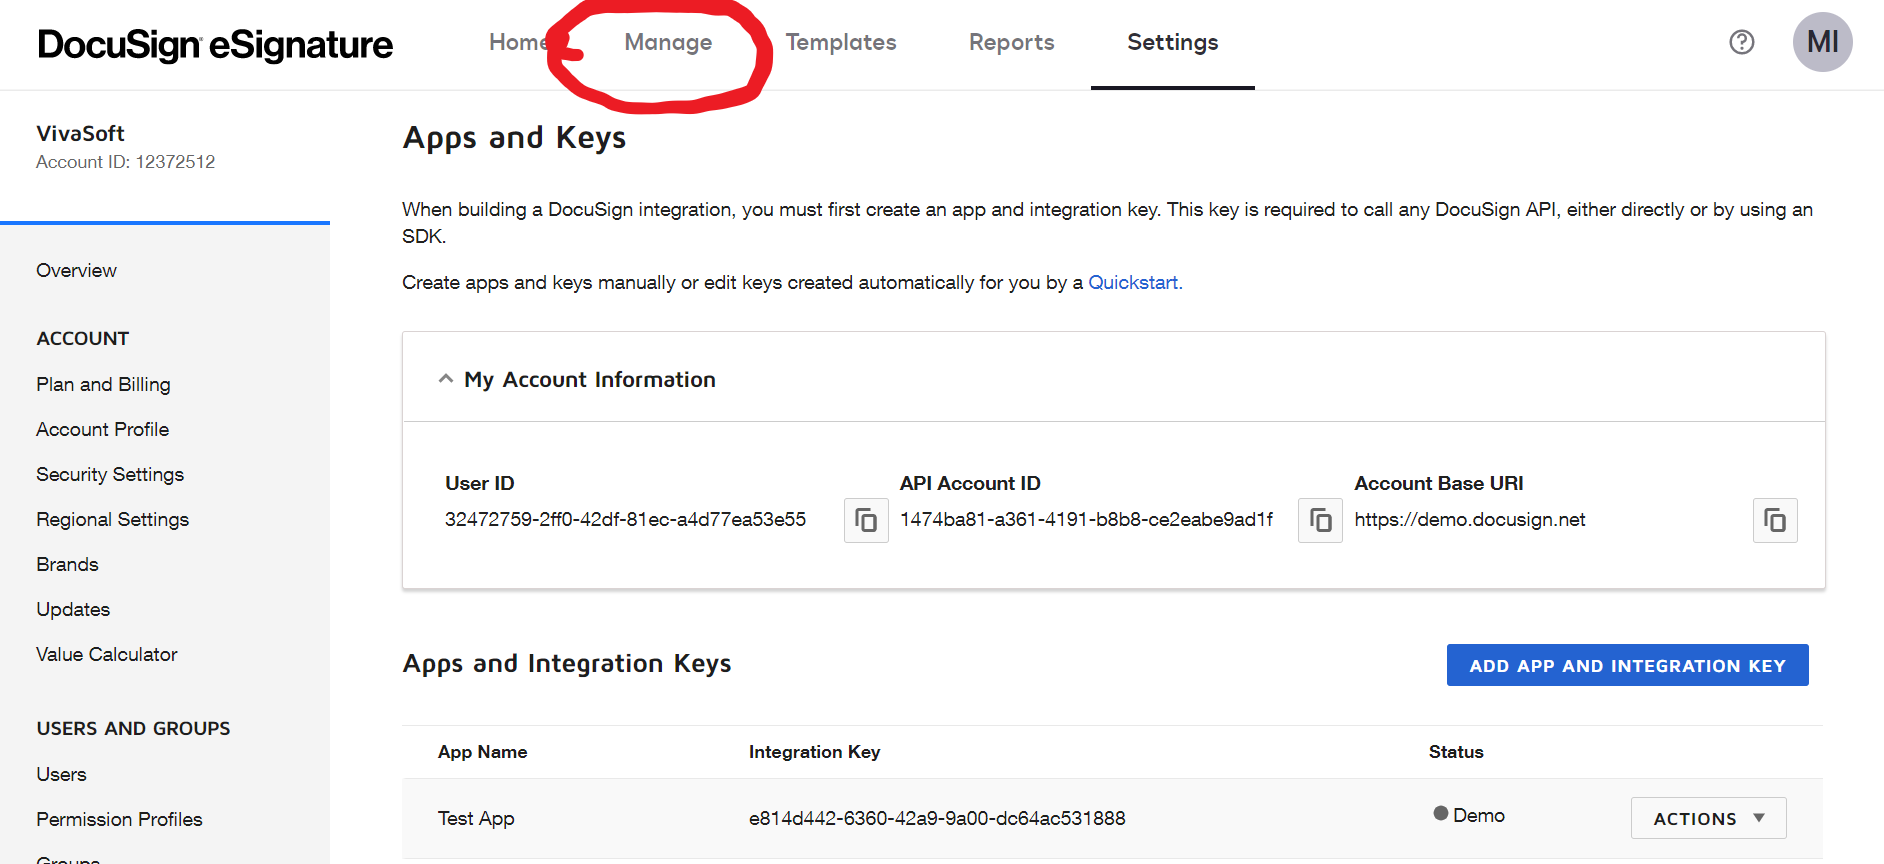This screenshot has width=1884, height=864.
Task: Go to the Home tab
Action: point(517,42)
